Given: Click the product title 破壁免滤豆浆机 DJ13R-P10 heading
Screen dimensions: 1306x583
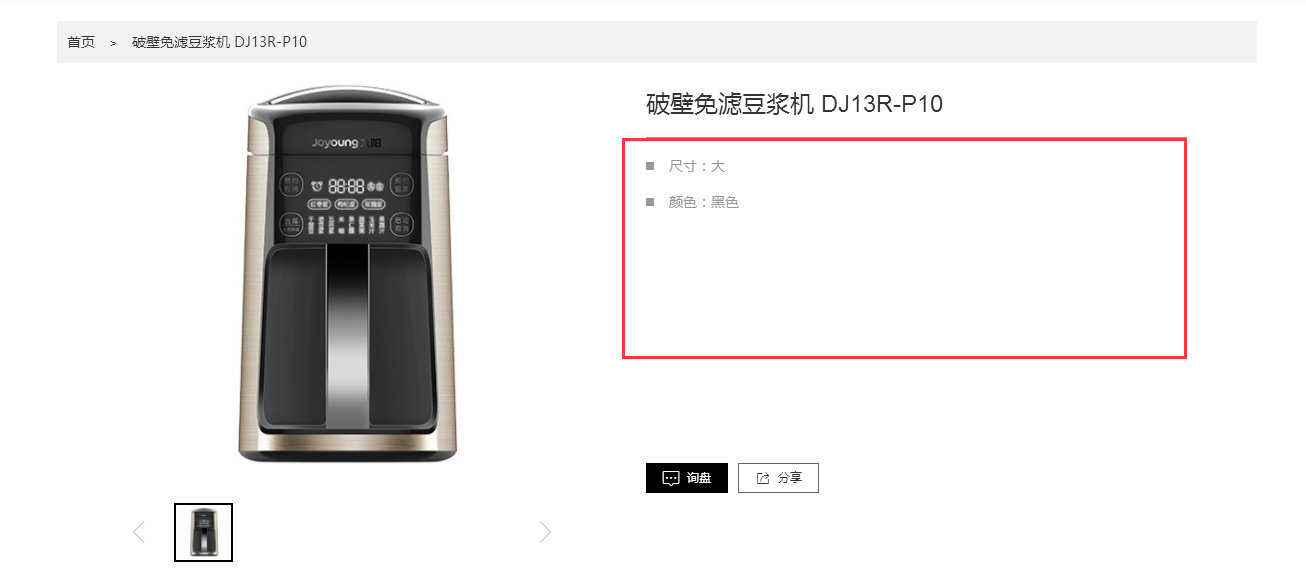Looking at the screenshot, I should click(x=795, y=104).
